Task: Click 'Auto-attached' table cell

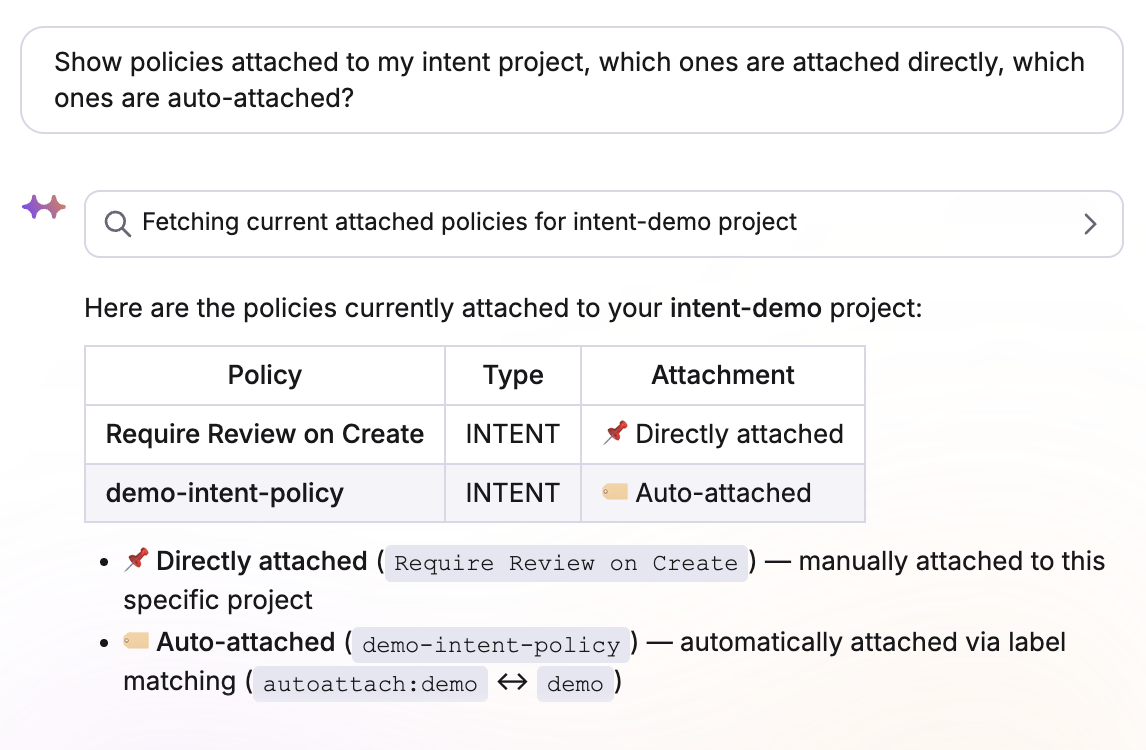Action: pos(723,493)
